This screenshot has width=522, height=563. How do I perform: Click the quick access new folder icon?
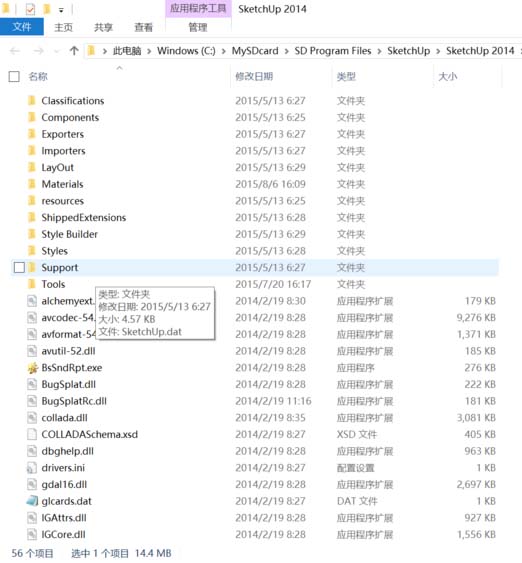coord(47,9)
